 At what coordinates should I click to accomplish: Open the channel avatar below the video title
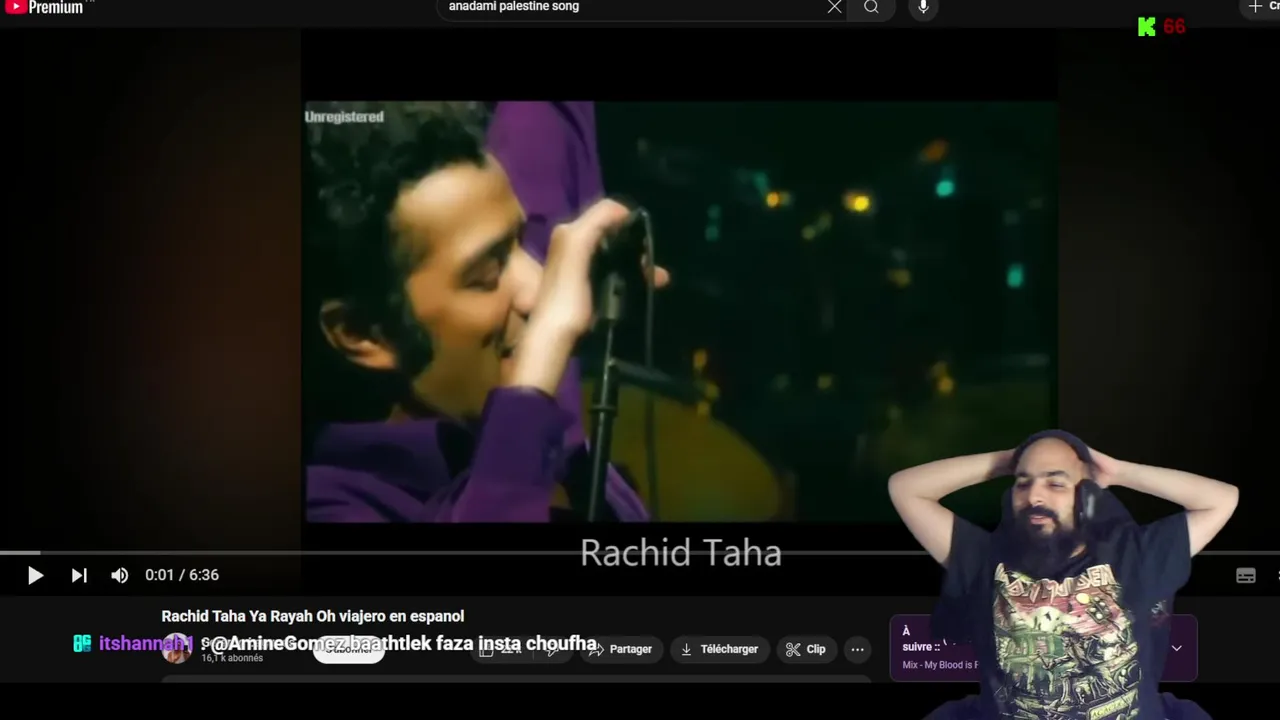pyautogui.click(x=177, y=648)
